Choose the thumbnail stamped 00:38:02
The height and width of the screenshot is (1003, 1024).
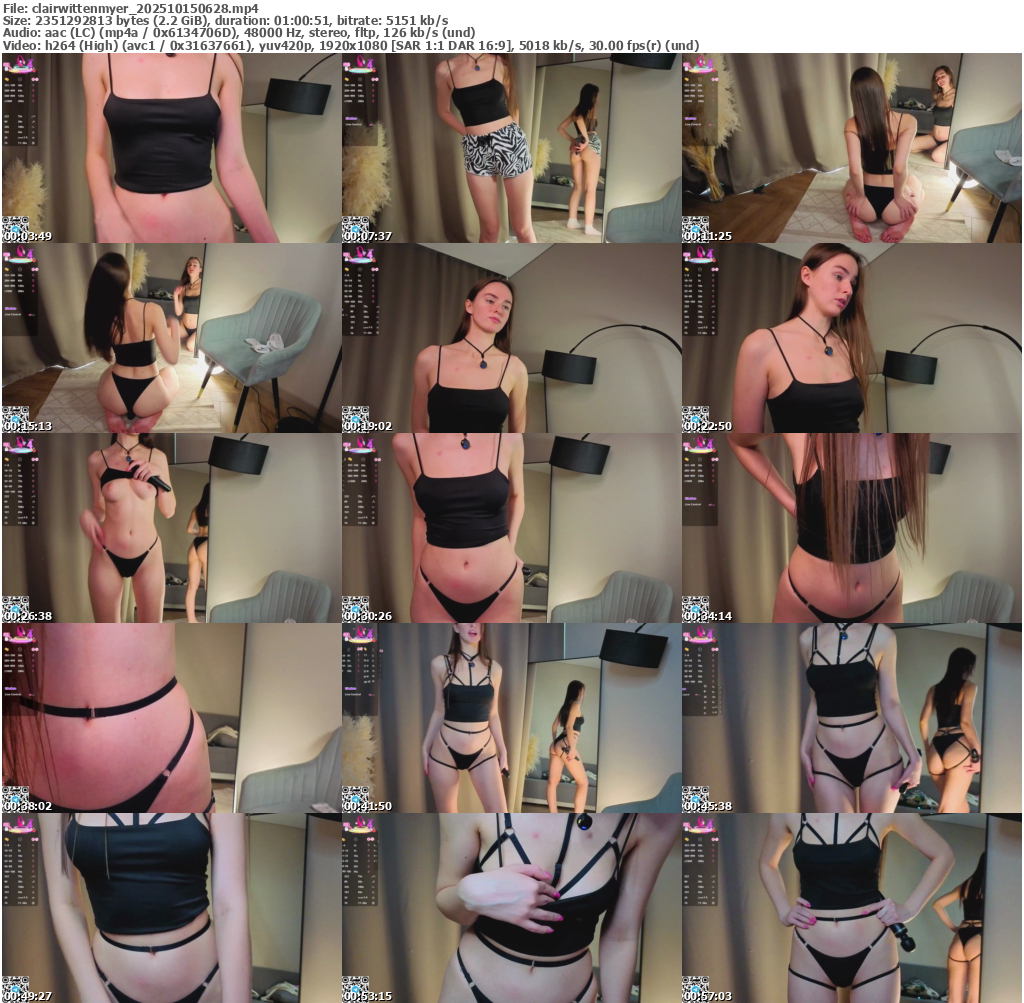(x=171, y=718)
